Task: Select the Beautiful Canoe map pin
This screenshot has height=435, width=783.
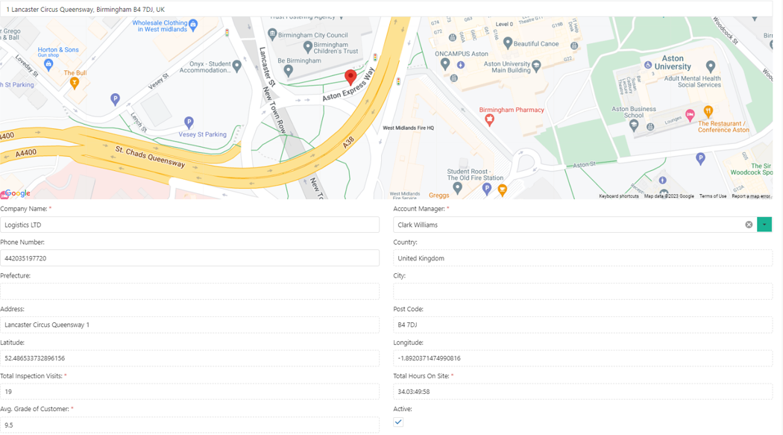Action: [507, 43]
